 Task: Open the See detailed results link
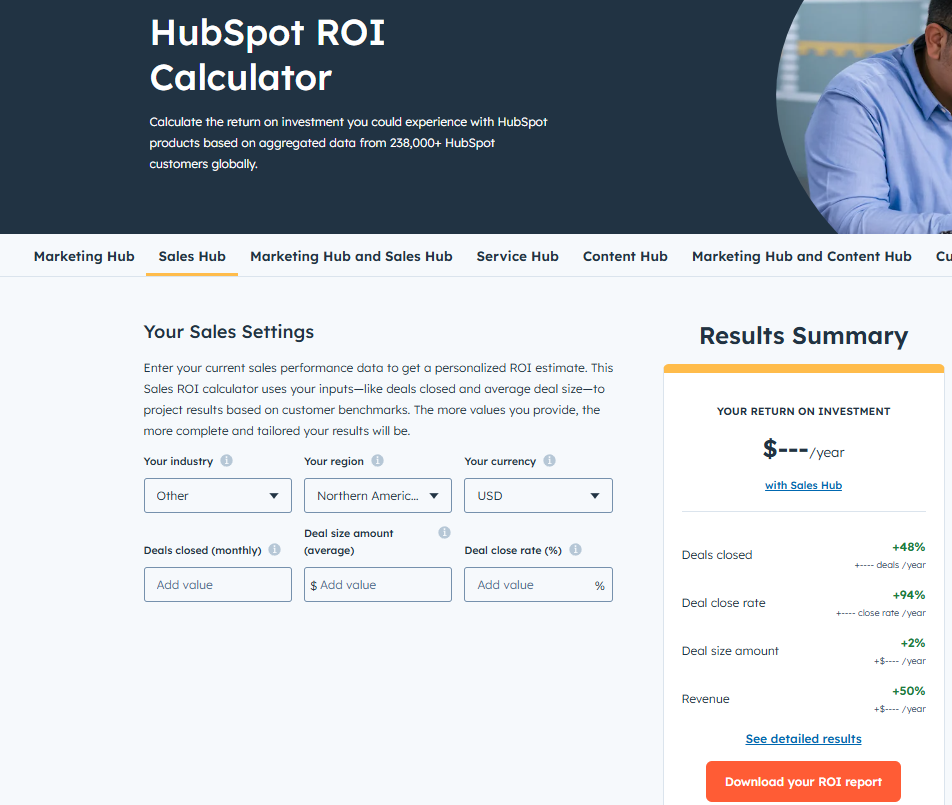[x=803, y=739]
